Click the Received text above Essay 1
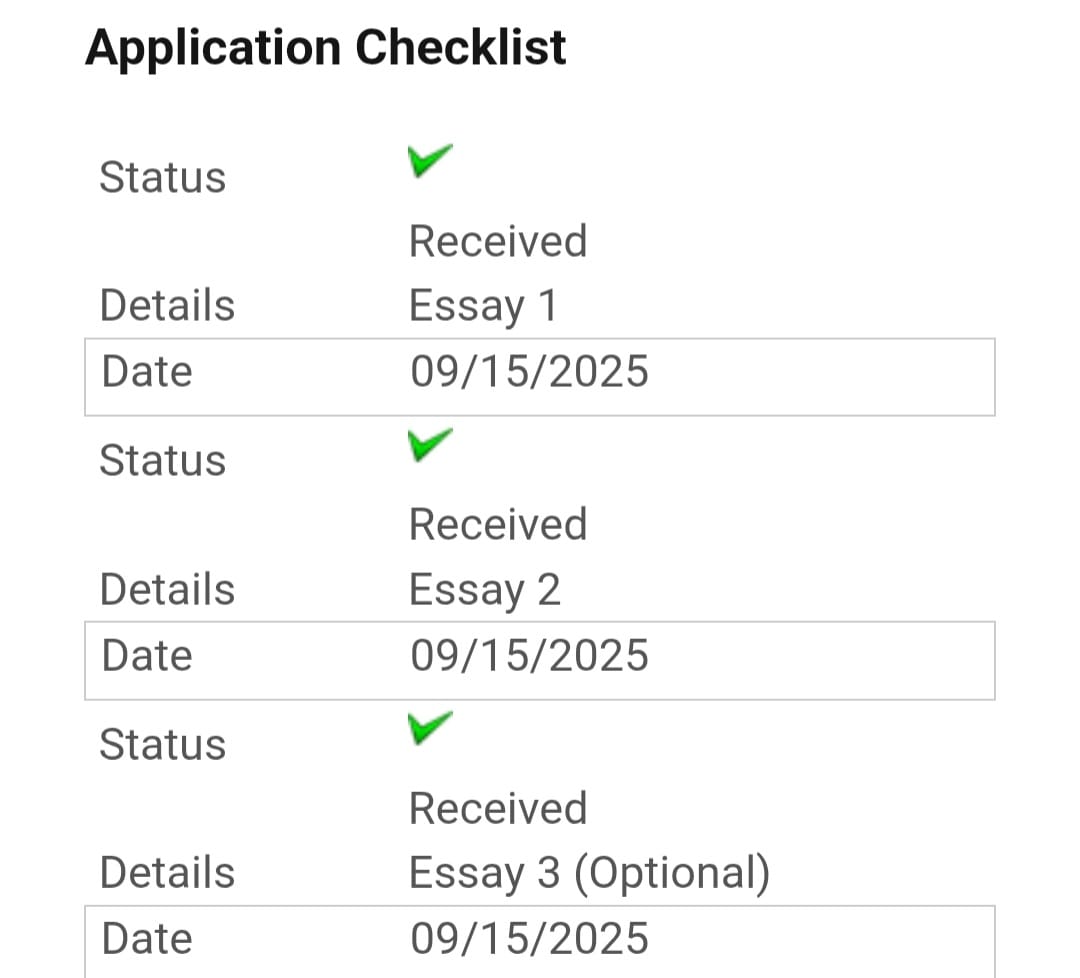This screenshot has height=978, width=1080. coord(498,241)
